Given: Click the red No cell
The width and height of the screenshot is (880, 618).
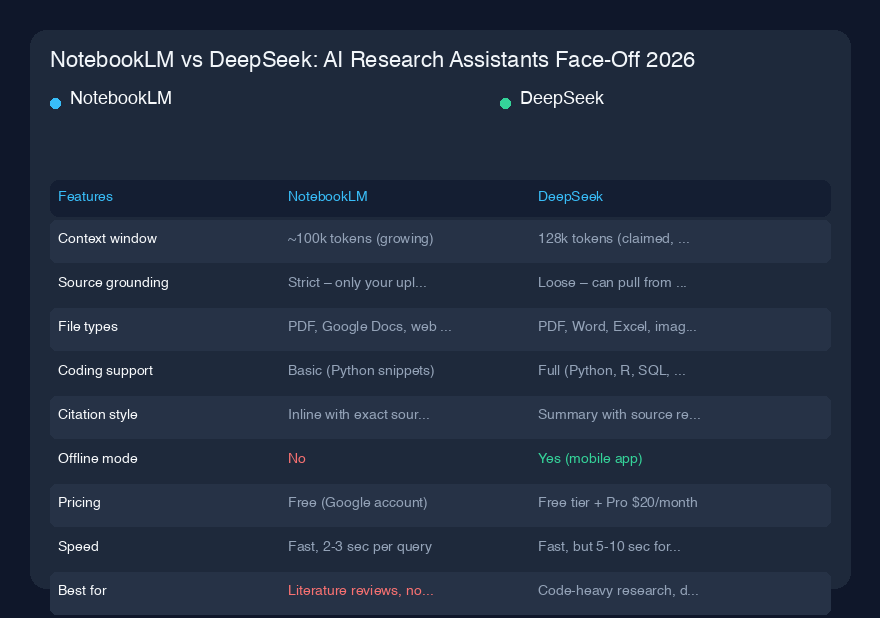Looking at the screenshot, I should tap(297, 459).
